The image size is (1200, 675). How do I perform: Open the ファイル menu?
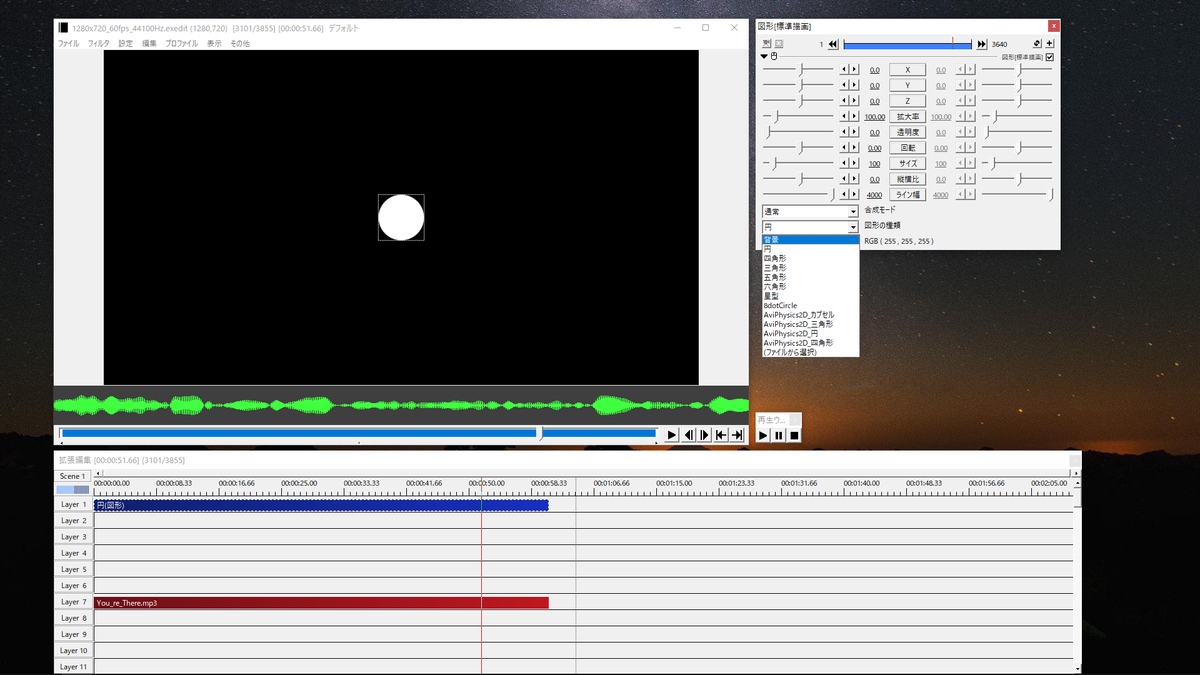[x=68, y=44]
